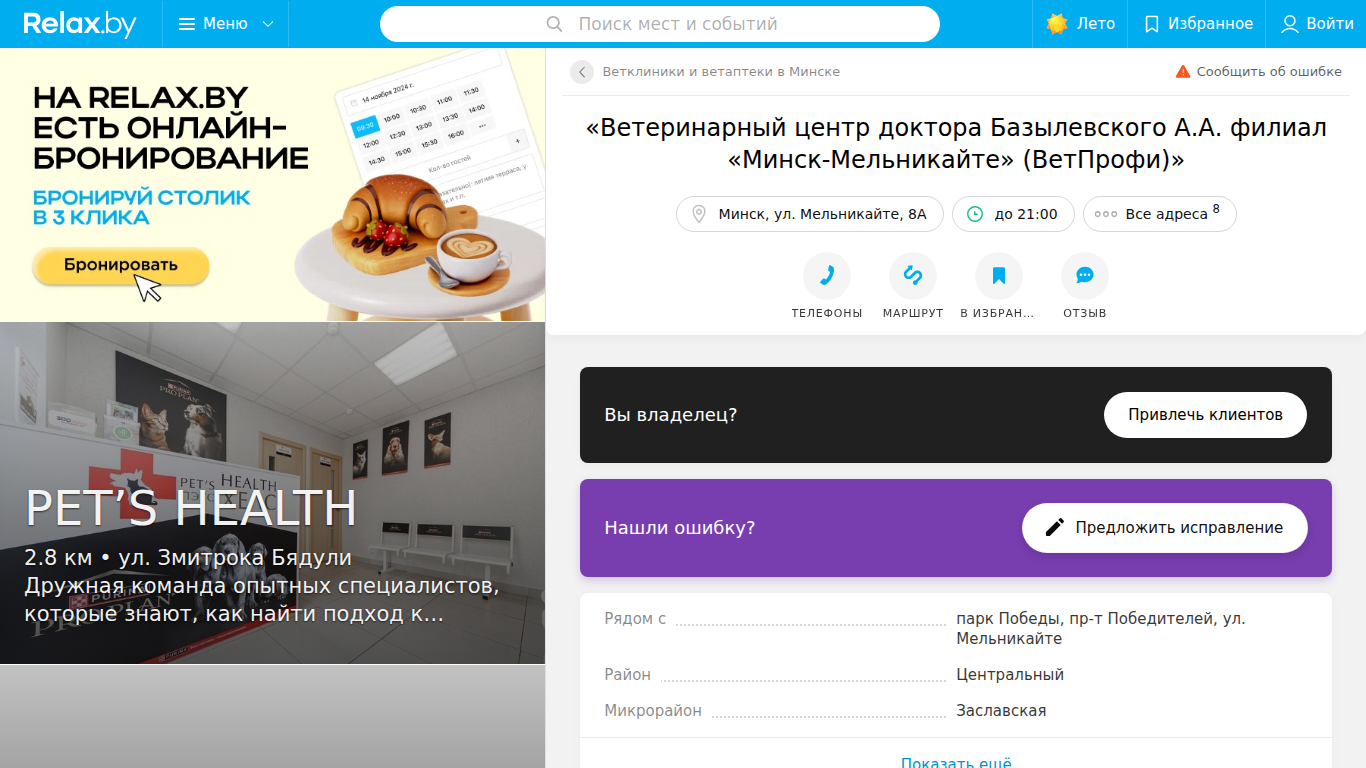Click the warning triangle icon

coord(1183,72)
